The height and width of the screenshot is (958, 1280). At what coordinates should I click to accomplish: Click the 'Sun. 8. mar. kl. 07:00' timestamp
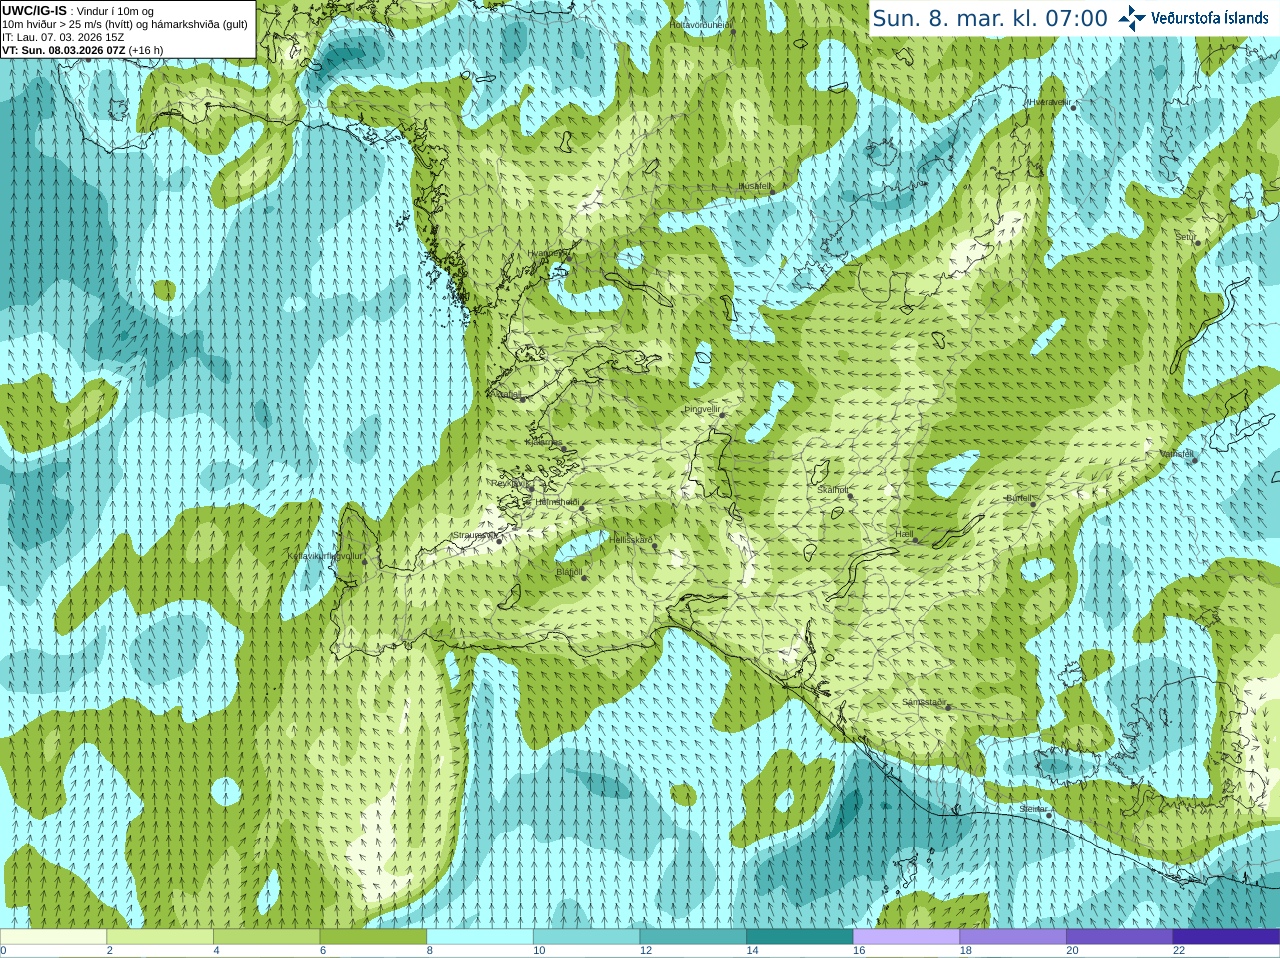coord(990,19)
